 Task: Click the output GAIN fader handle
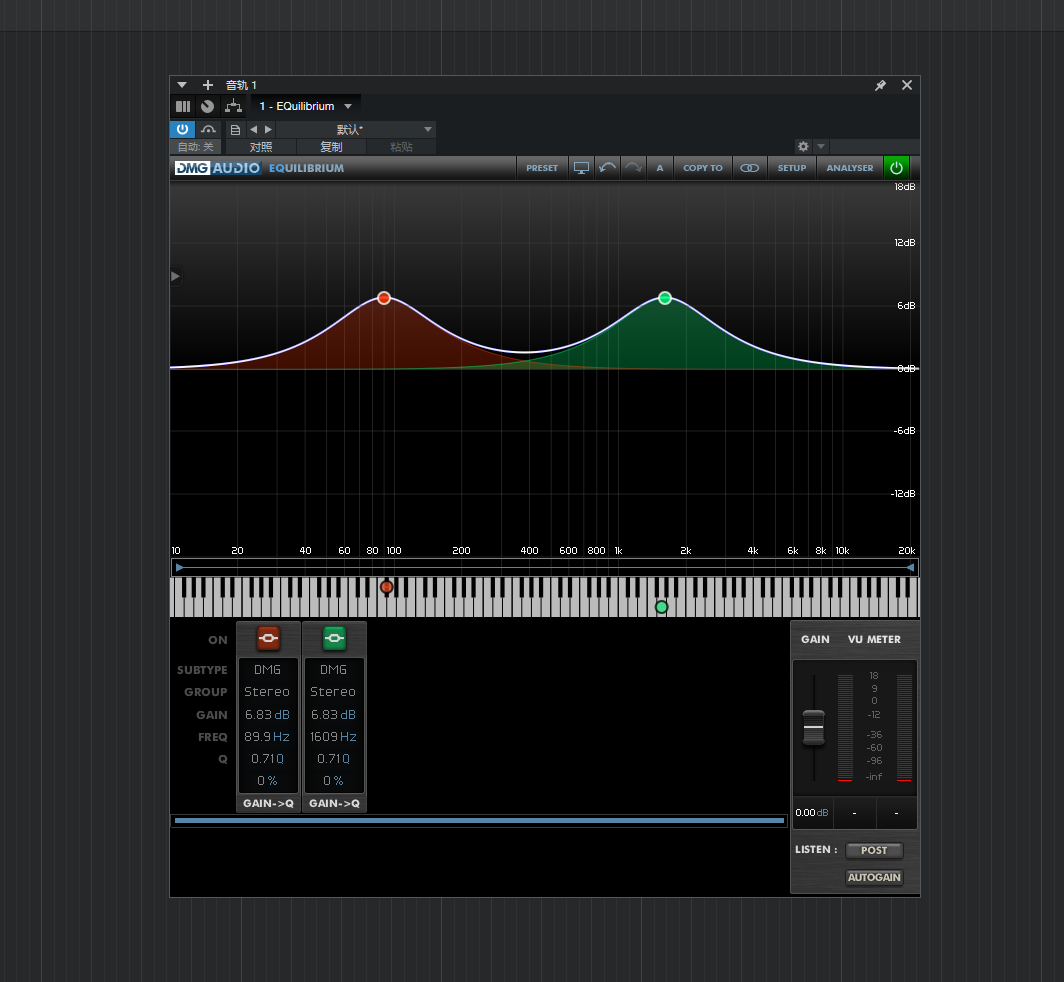point(814,728)
